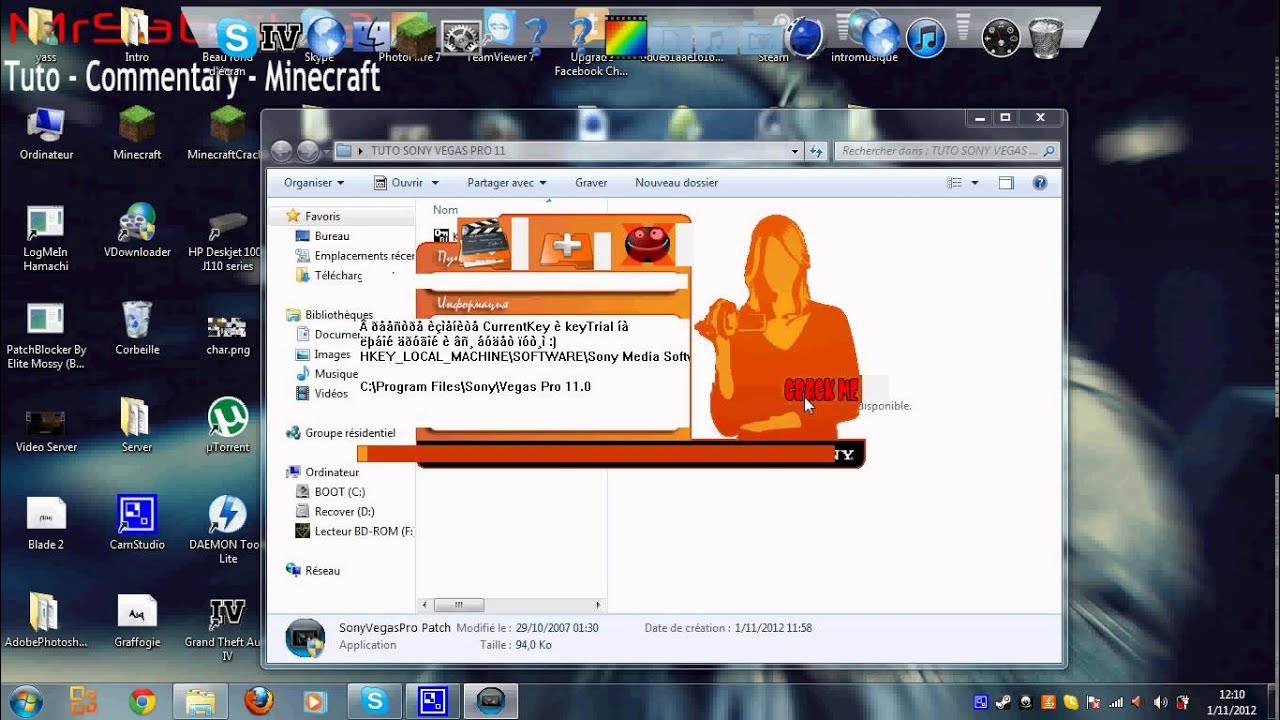The image size is (1280, 720).
Task: Open the Video Server desktop icon
Action: 46,430
